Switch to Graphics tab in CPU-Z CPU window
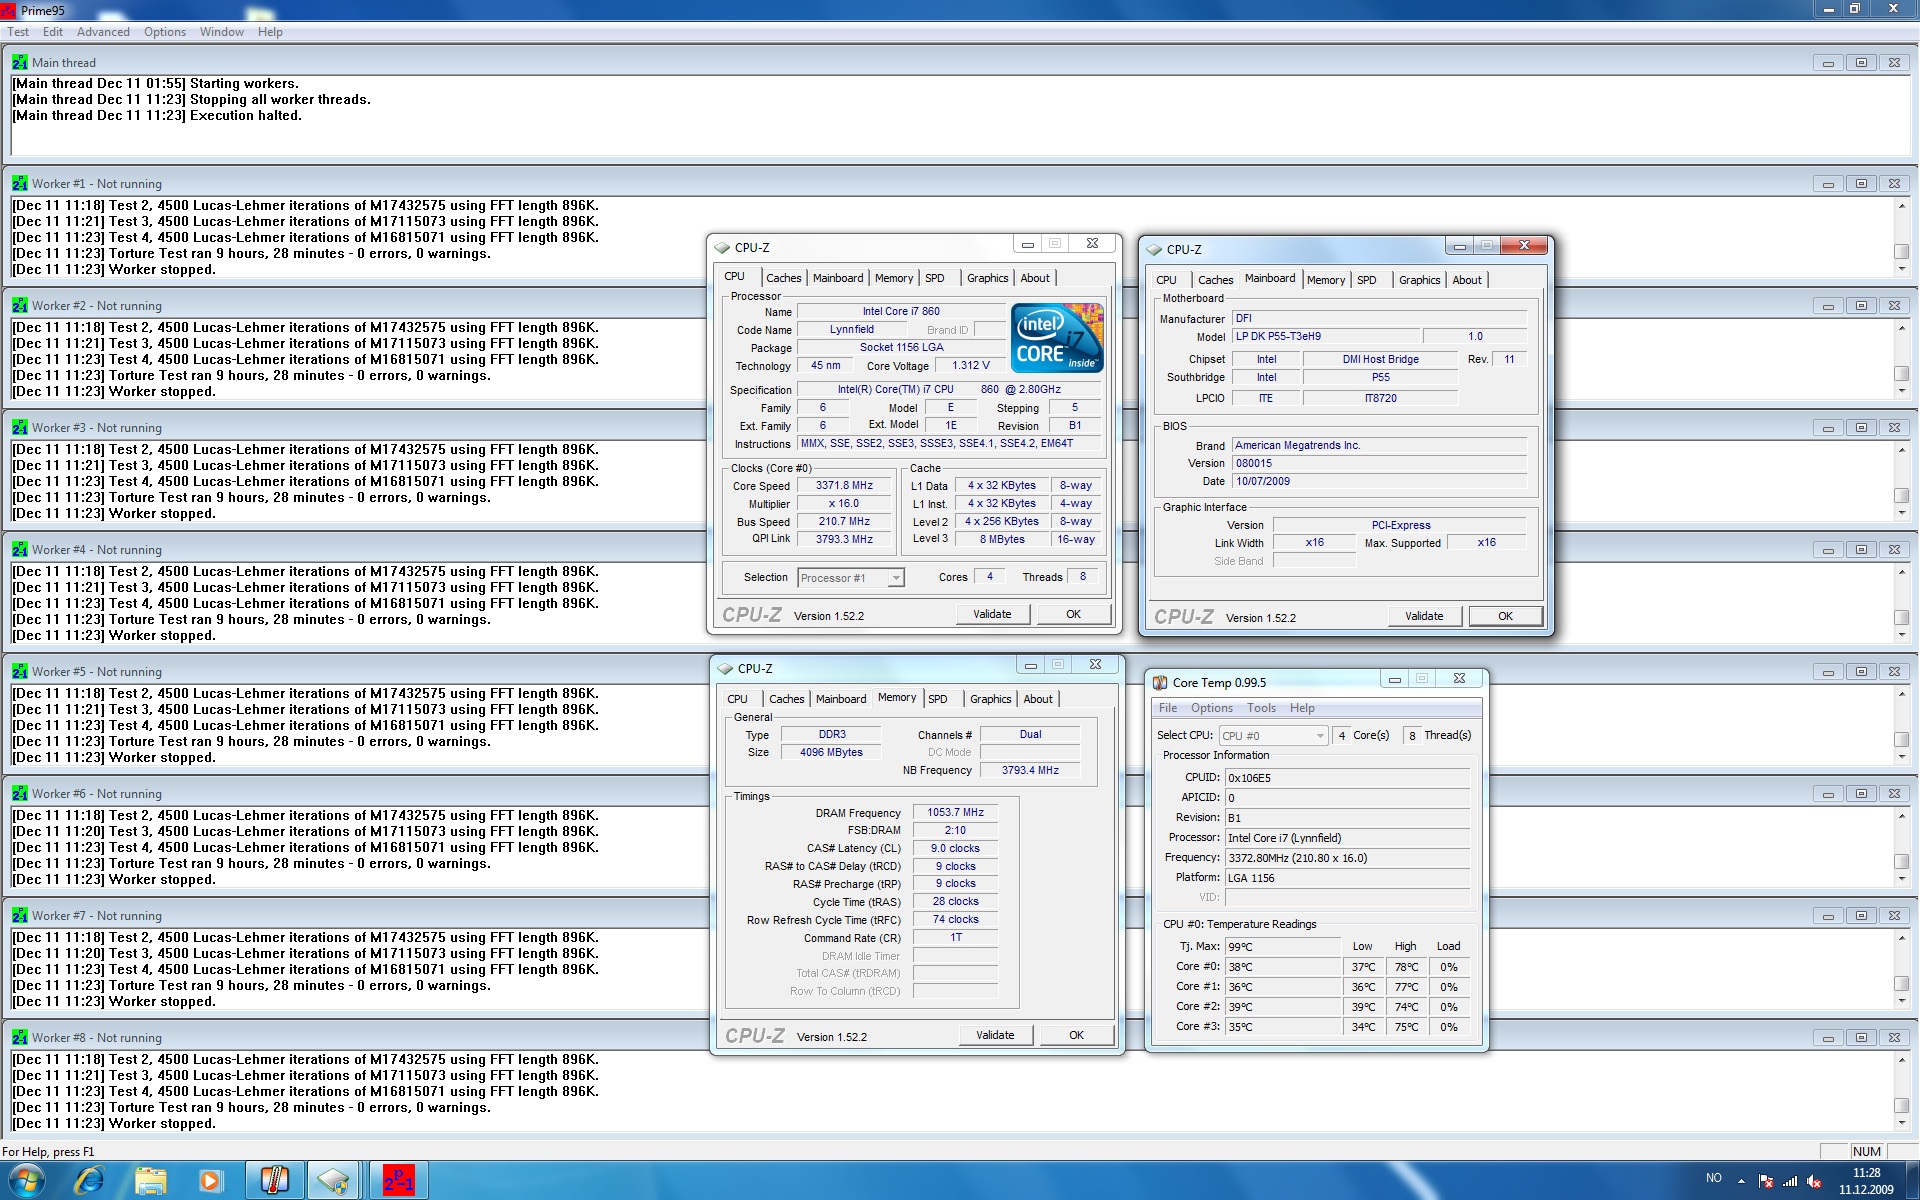This screenshot has height=1200, width=1920. (987, 278)
